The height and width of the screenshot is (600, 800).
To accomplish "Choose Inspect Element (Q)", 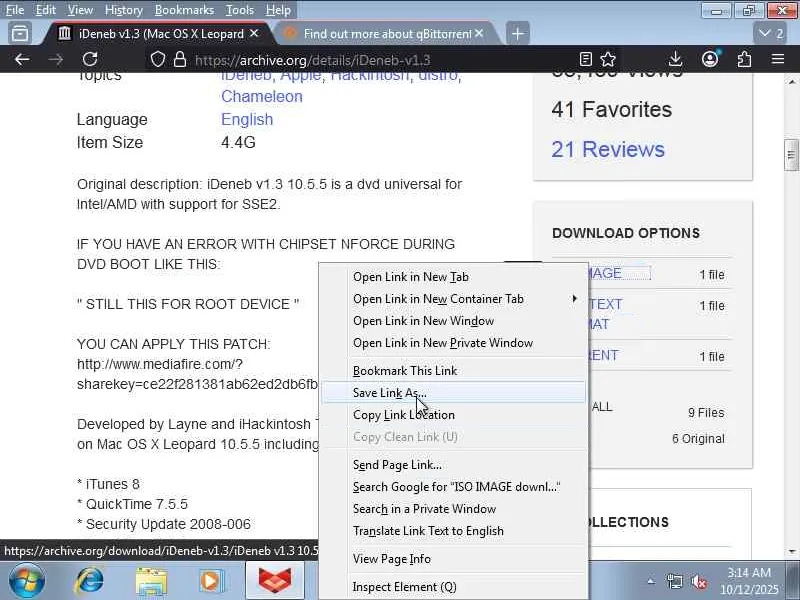I will click(454, 587).
